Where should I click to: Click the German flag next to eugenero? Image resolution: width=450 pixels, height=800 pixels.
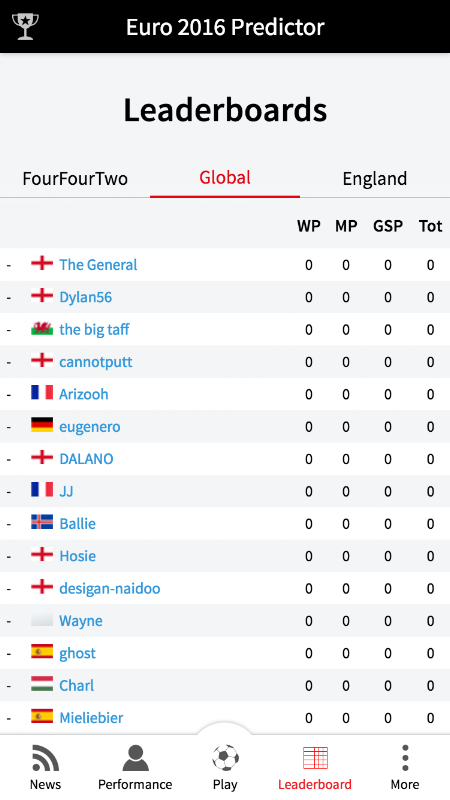[x=42, y=425]
